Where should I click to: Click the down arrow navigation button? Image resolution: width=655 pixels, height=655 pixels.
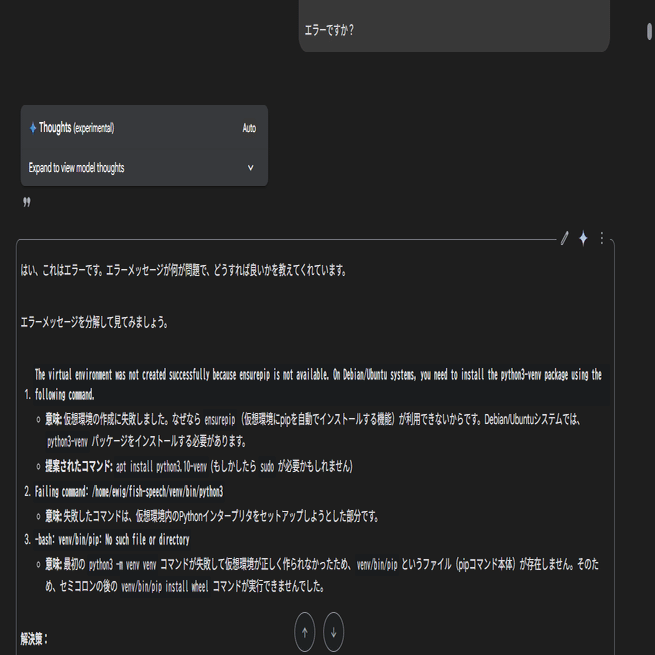click(333, 632)
